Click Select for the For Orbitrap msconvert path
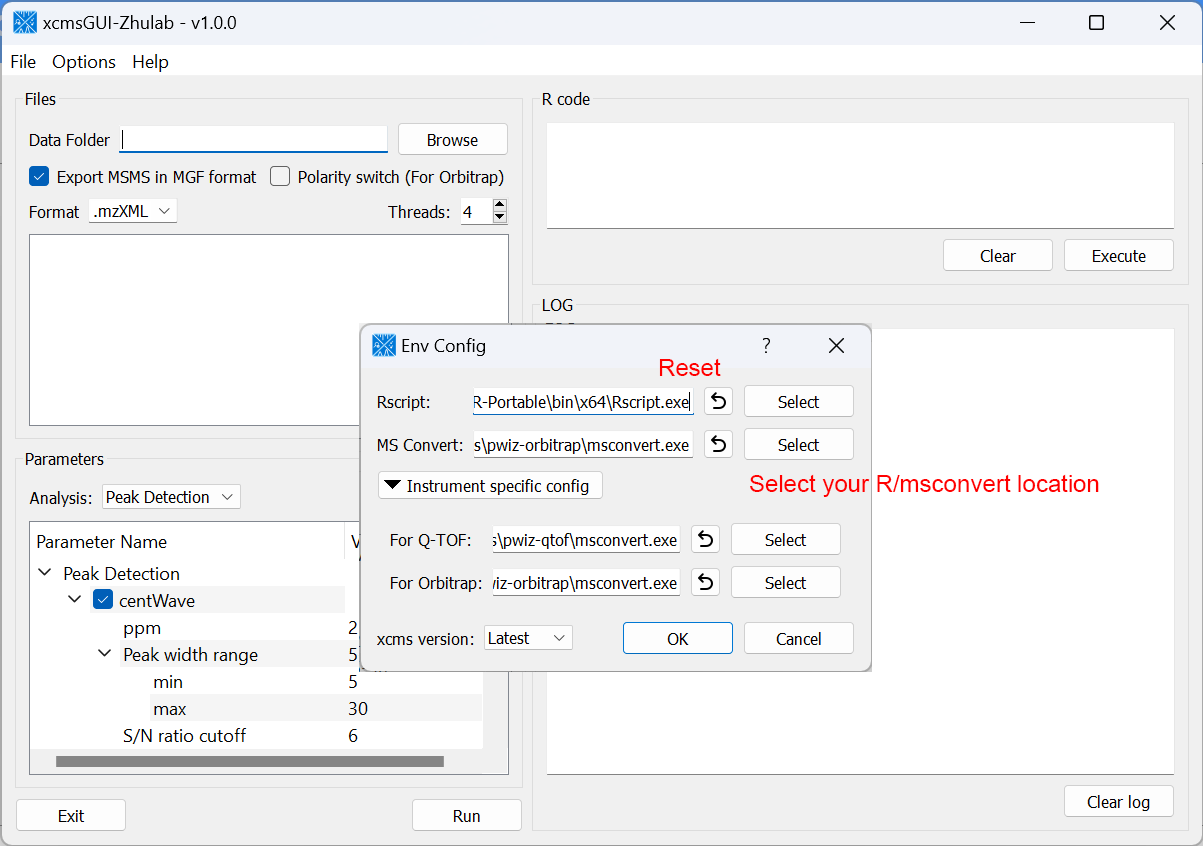This screenshot has width=1204, height=846. click(x=786, y=583)
